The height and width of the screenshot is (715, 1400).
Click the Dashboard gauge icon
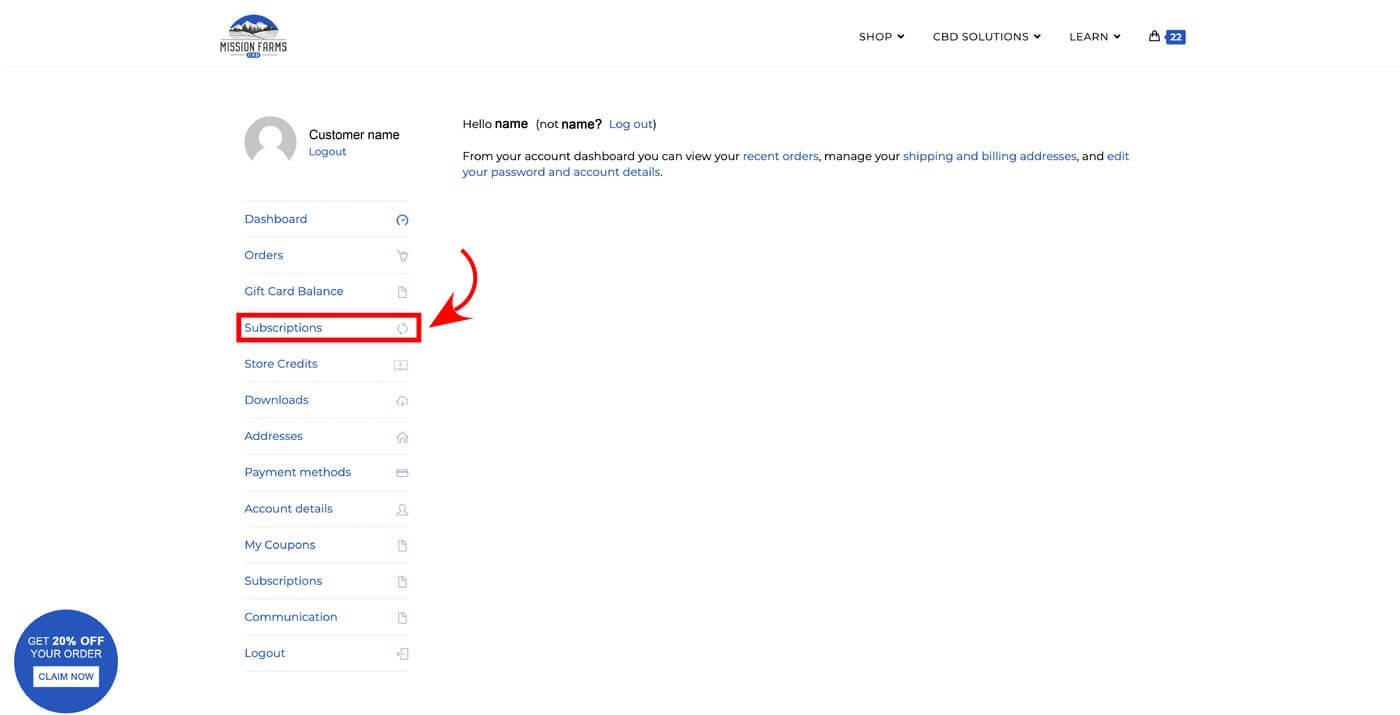click(x=402, y=220)
